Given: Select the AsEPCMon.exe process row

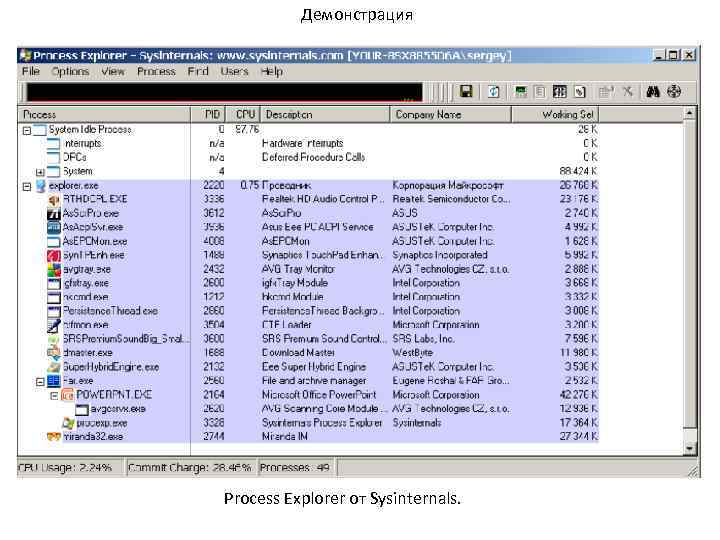Looking at the screenshot, I should 308,242.
